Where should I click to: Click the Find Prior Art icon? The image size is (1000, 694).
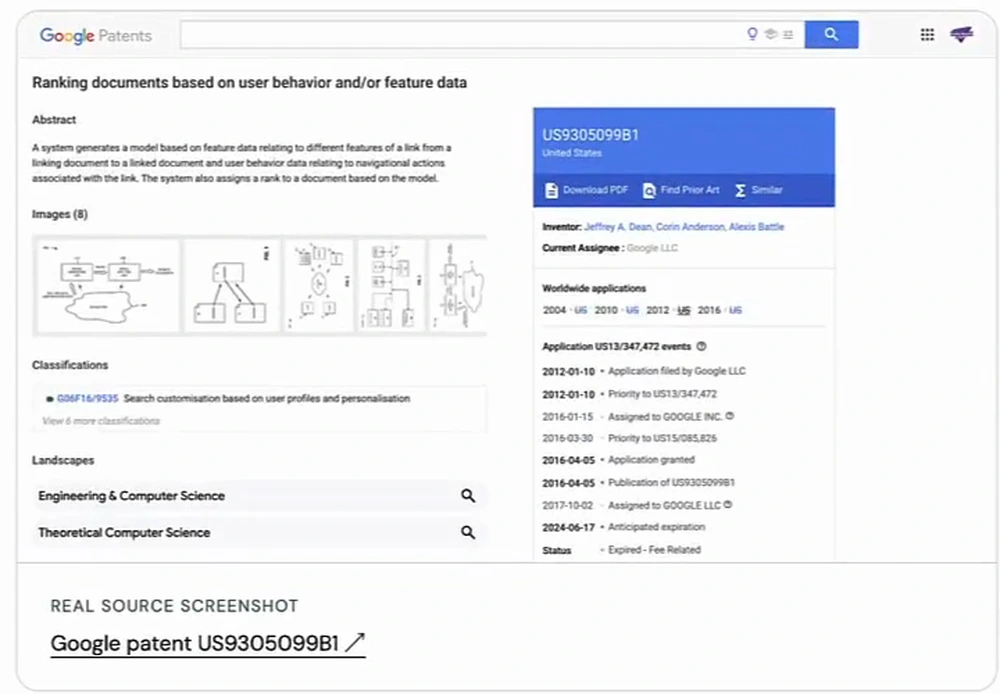coord(649,190)
